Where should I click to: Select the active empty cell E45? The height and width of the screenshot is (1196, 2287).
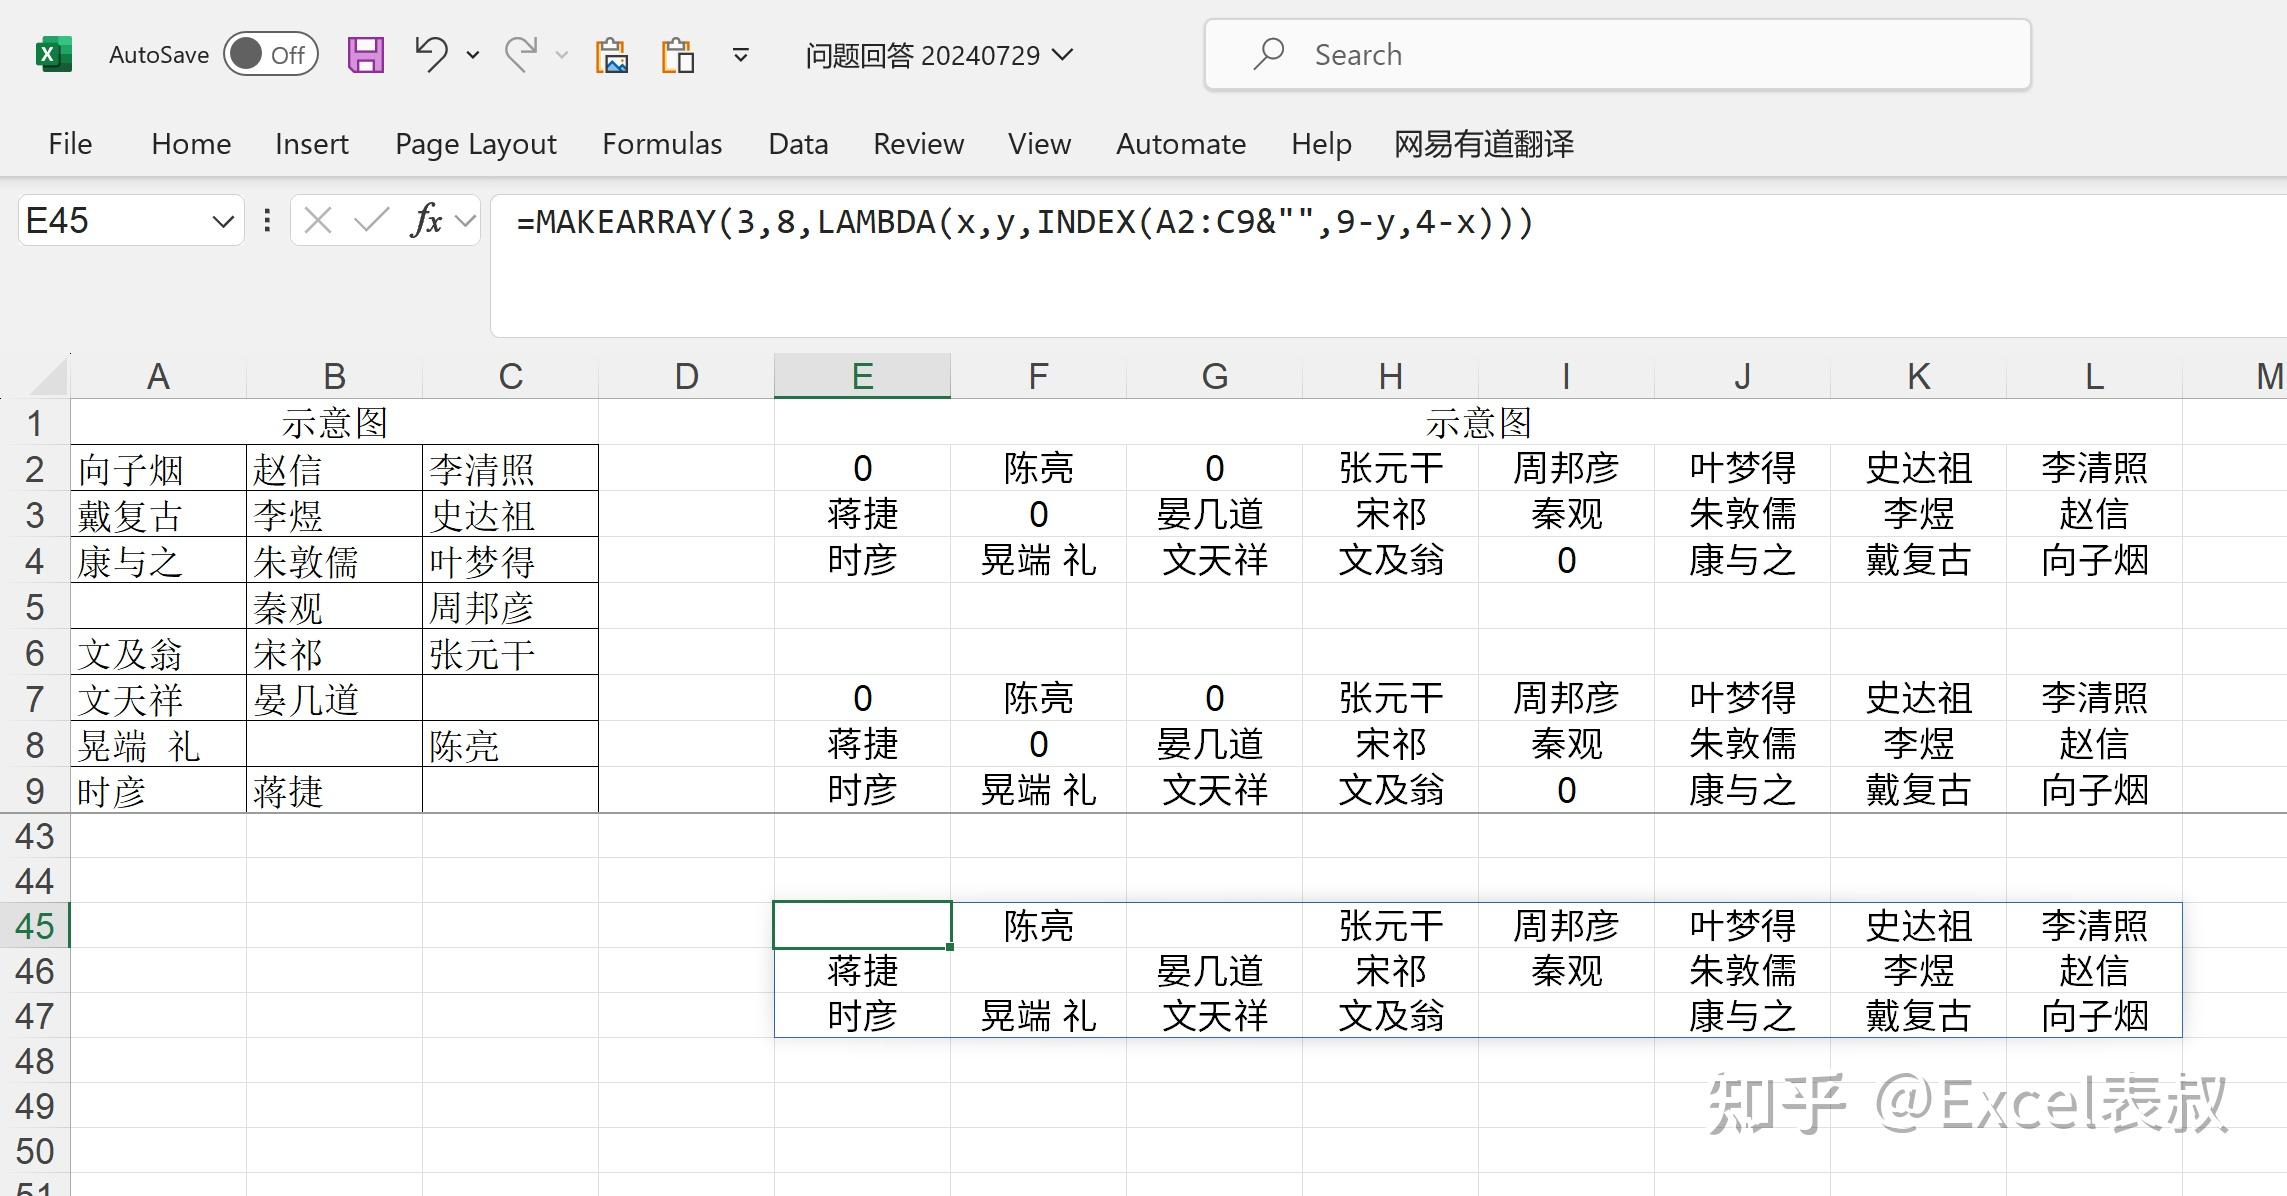(862, 926)
